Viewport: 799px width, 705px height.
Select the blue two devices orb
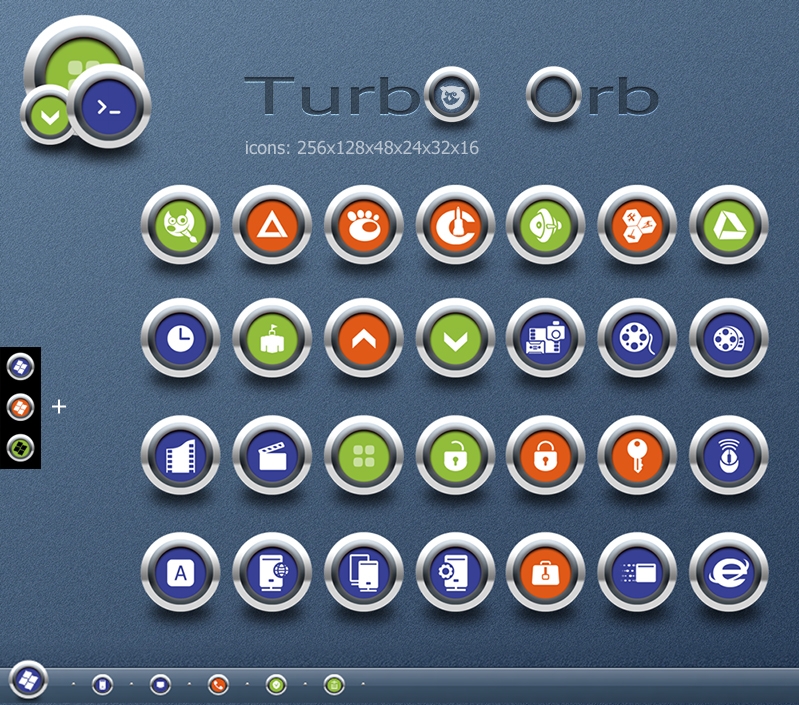coord(364,572)
